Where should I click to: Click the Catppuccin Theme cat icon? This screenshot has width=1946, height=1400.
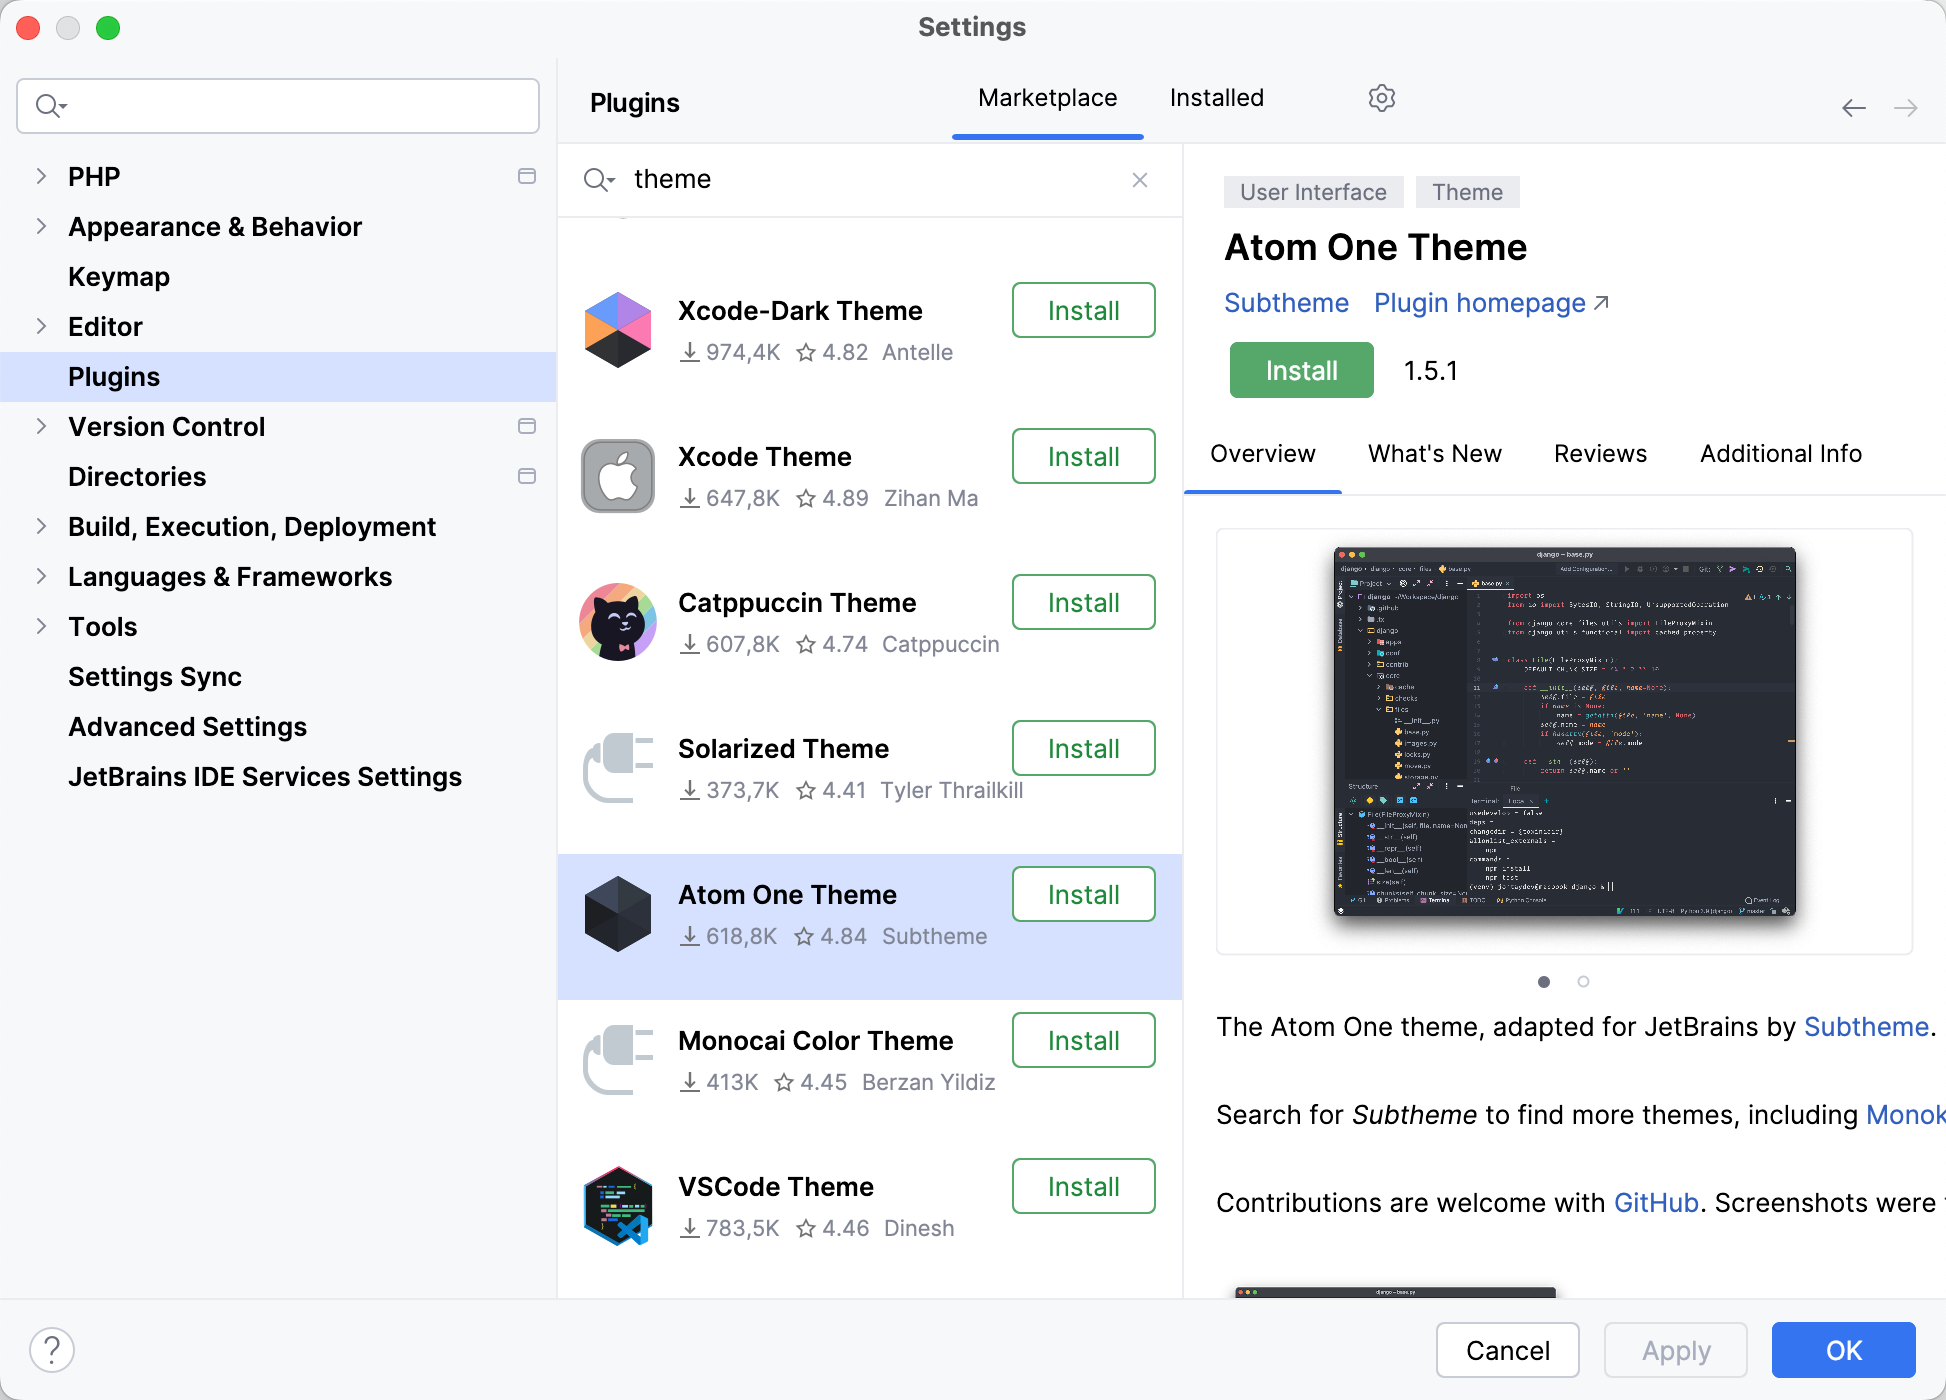[x=618, y=622]
